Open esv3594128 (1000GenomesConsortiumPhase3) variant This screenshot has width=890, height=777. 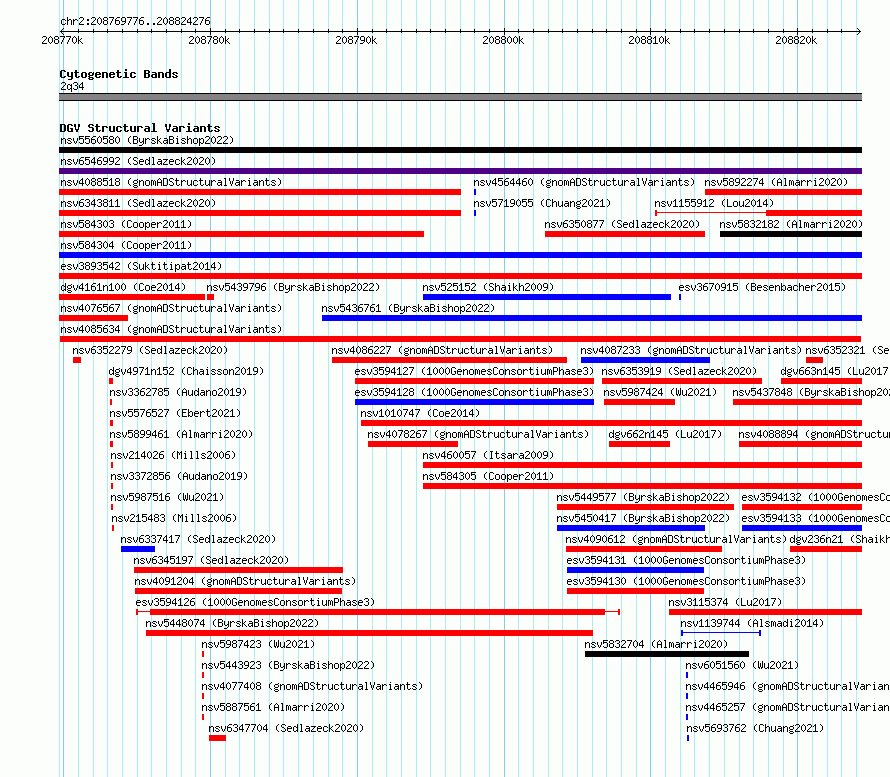click(475, 402)
